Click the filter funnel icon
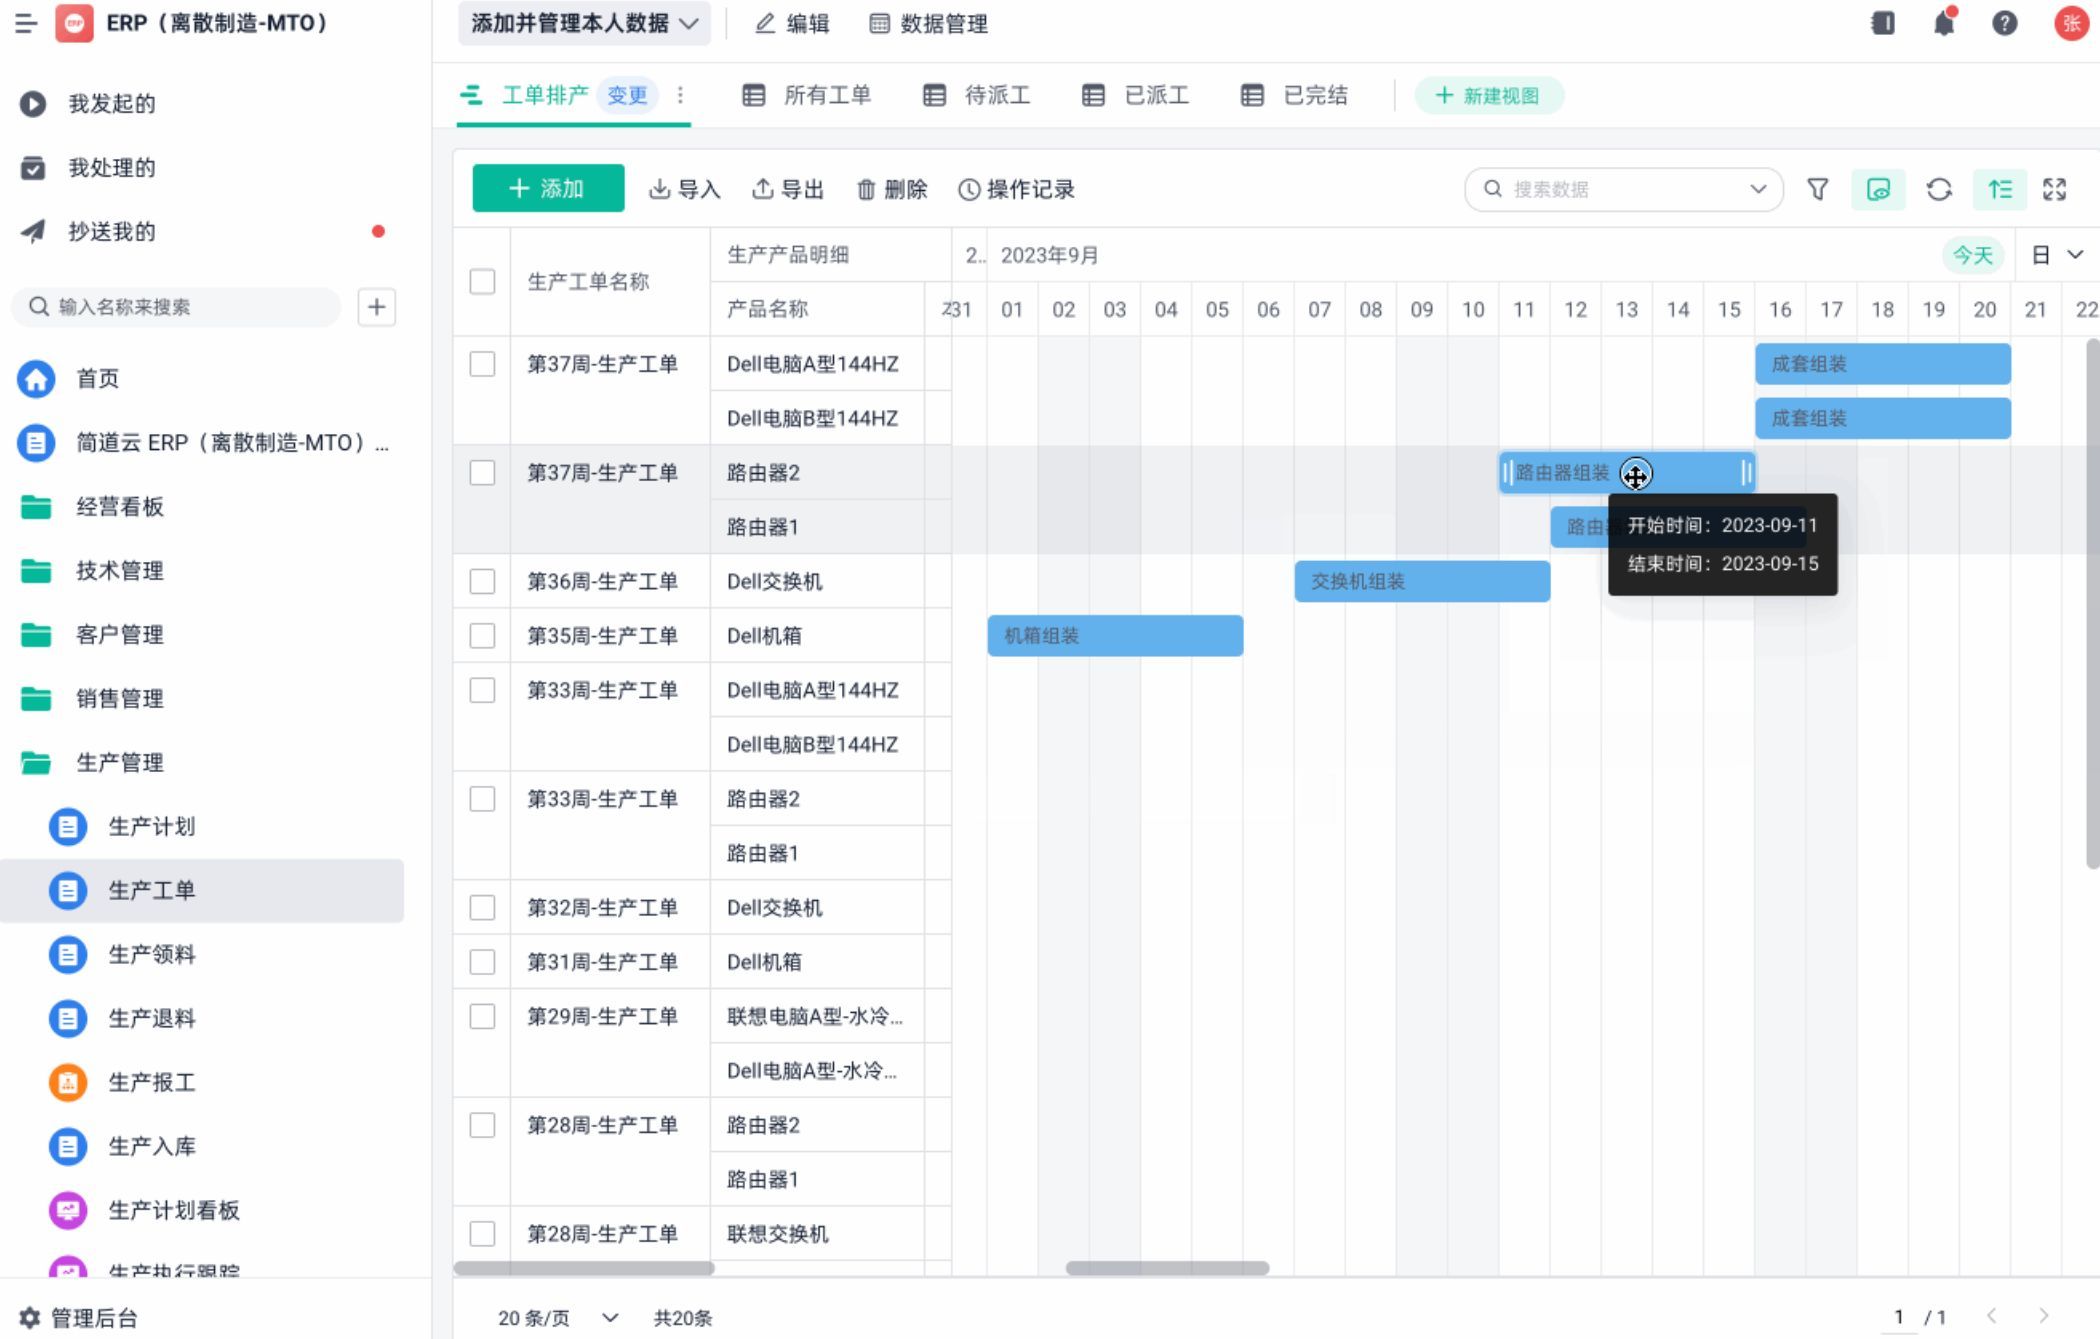This screenshot has width=2100, height=1339. [x=1817, y=189]
